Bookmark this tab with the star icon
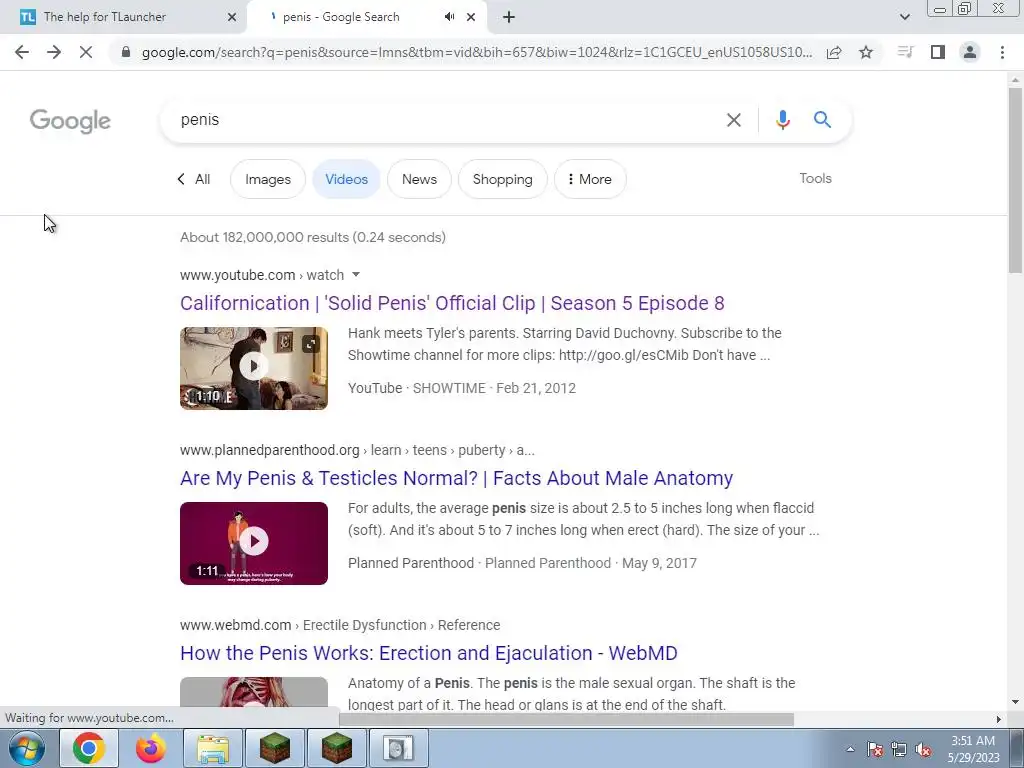Viewport: 1024px width, 768px height. [866, 52]
